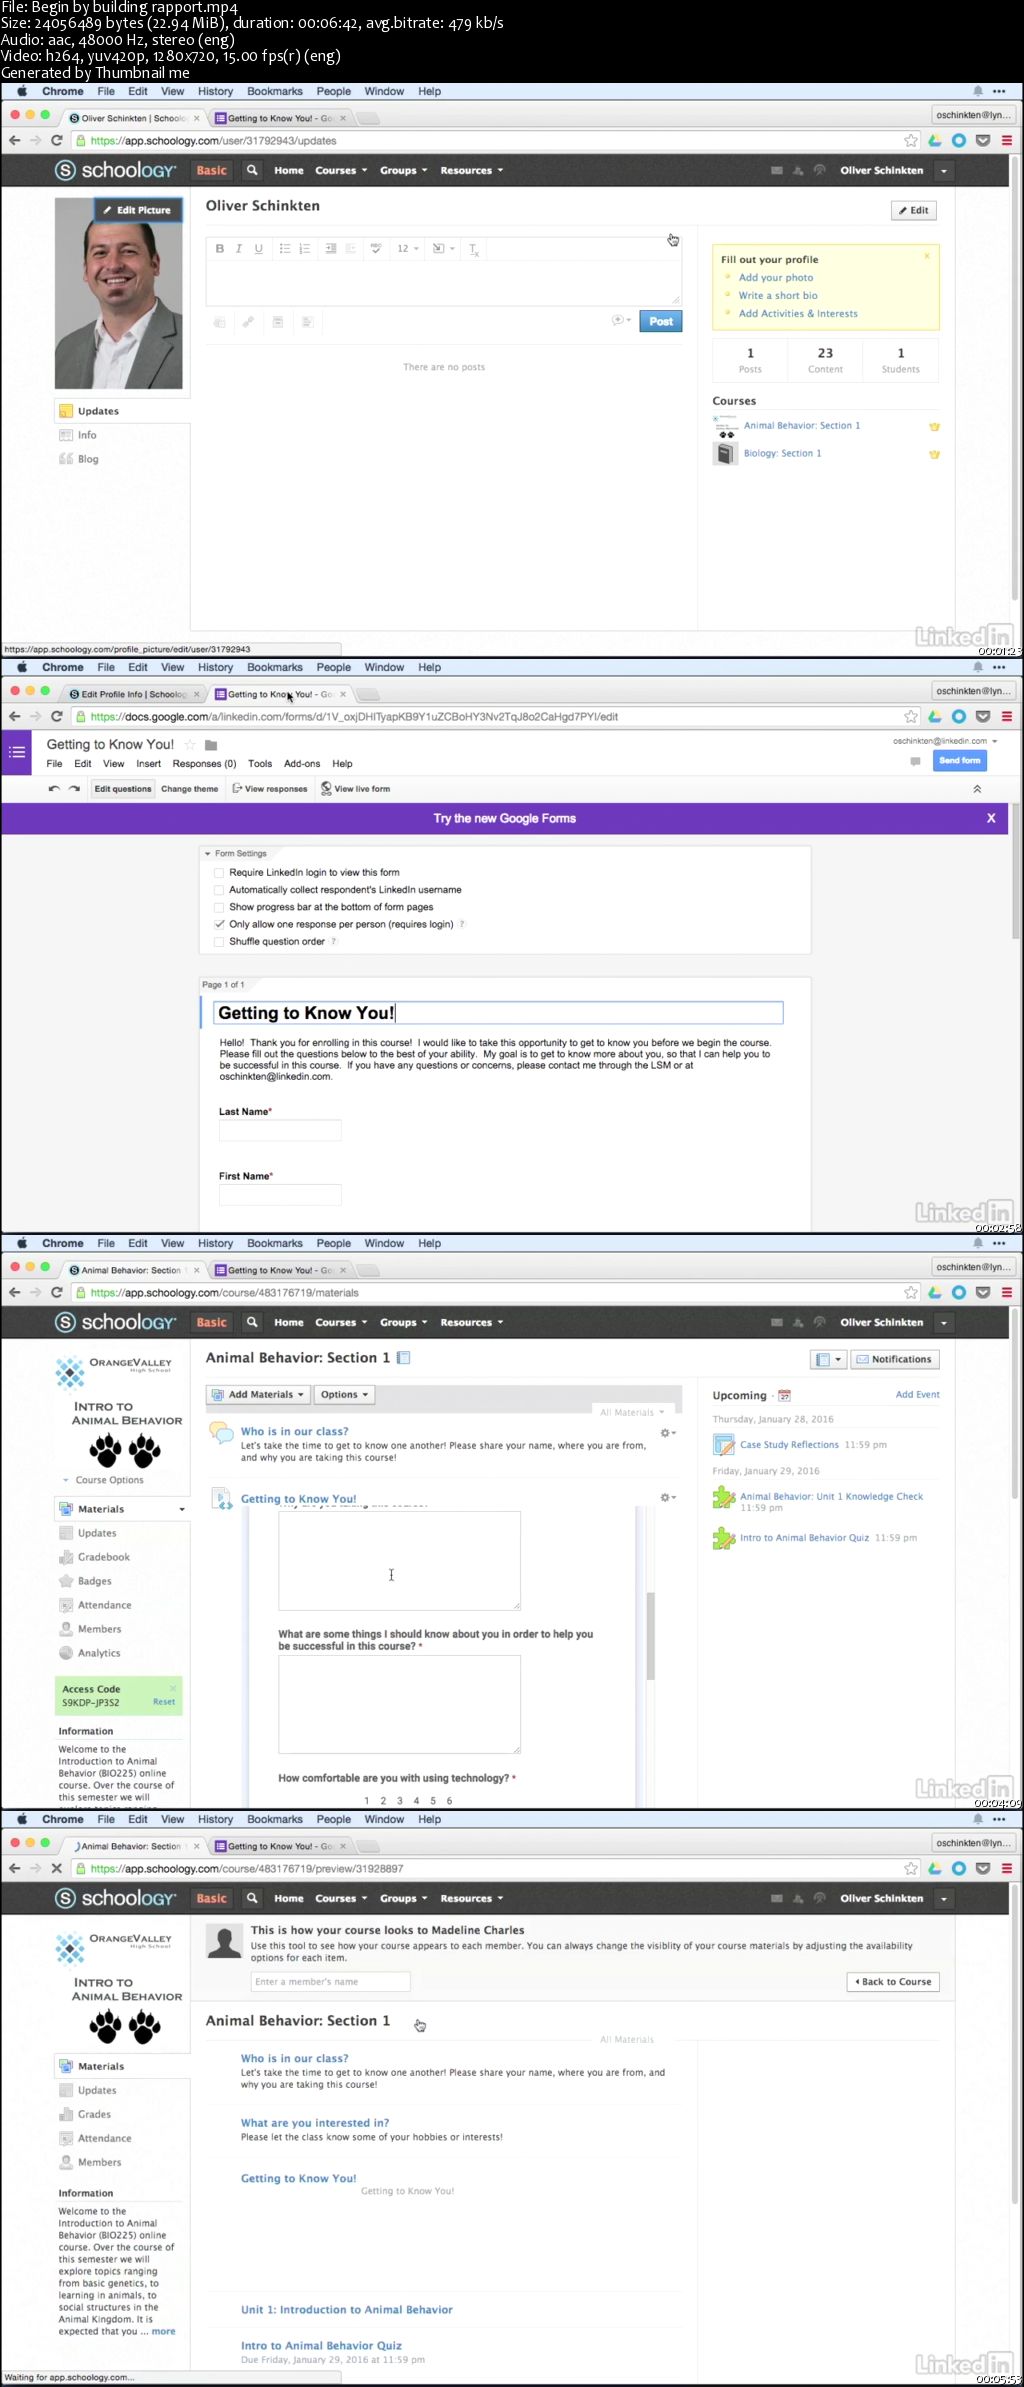Screen dimensions: 1024x2387
Task: Click the Getting to Know You! title field
Action: pyautogui.click(x=499, y=1013)
